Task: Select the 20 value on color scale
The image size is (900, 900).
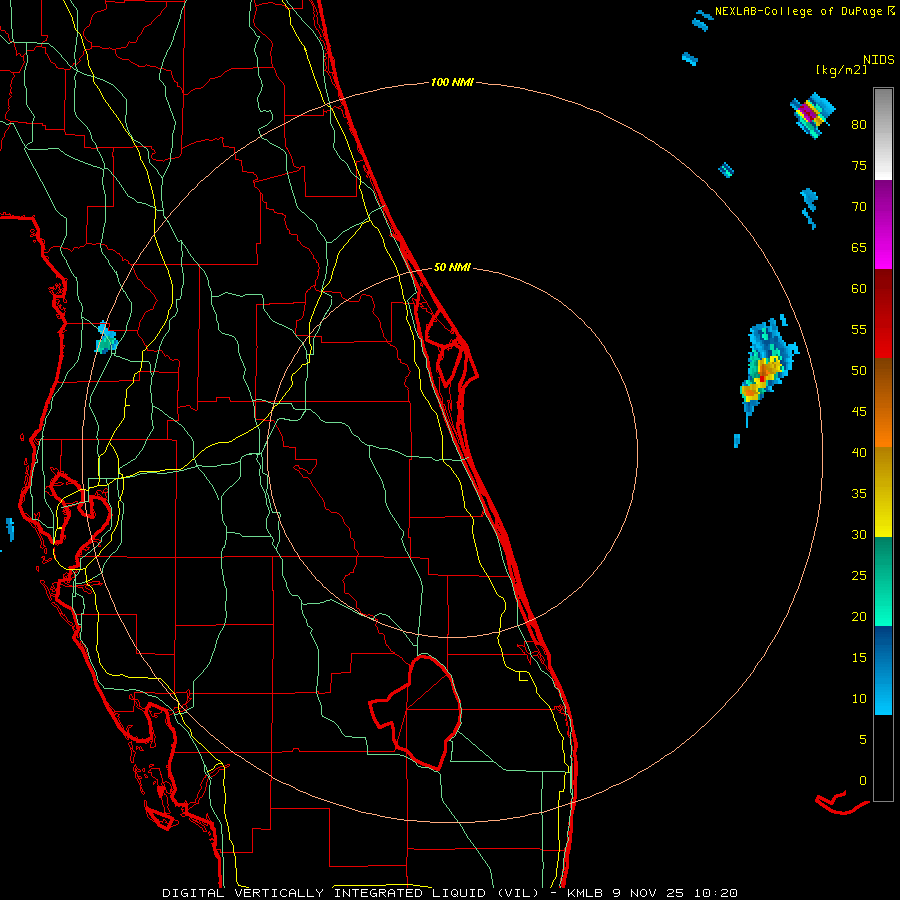Action: [859, 616]
